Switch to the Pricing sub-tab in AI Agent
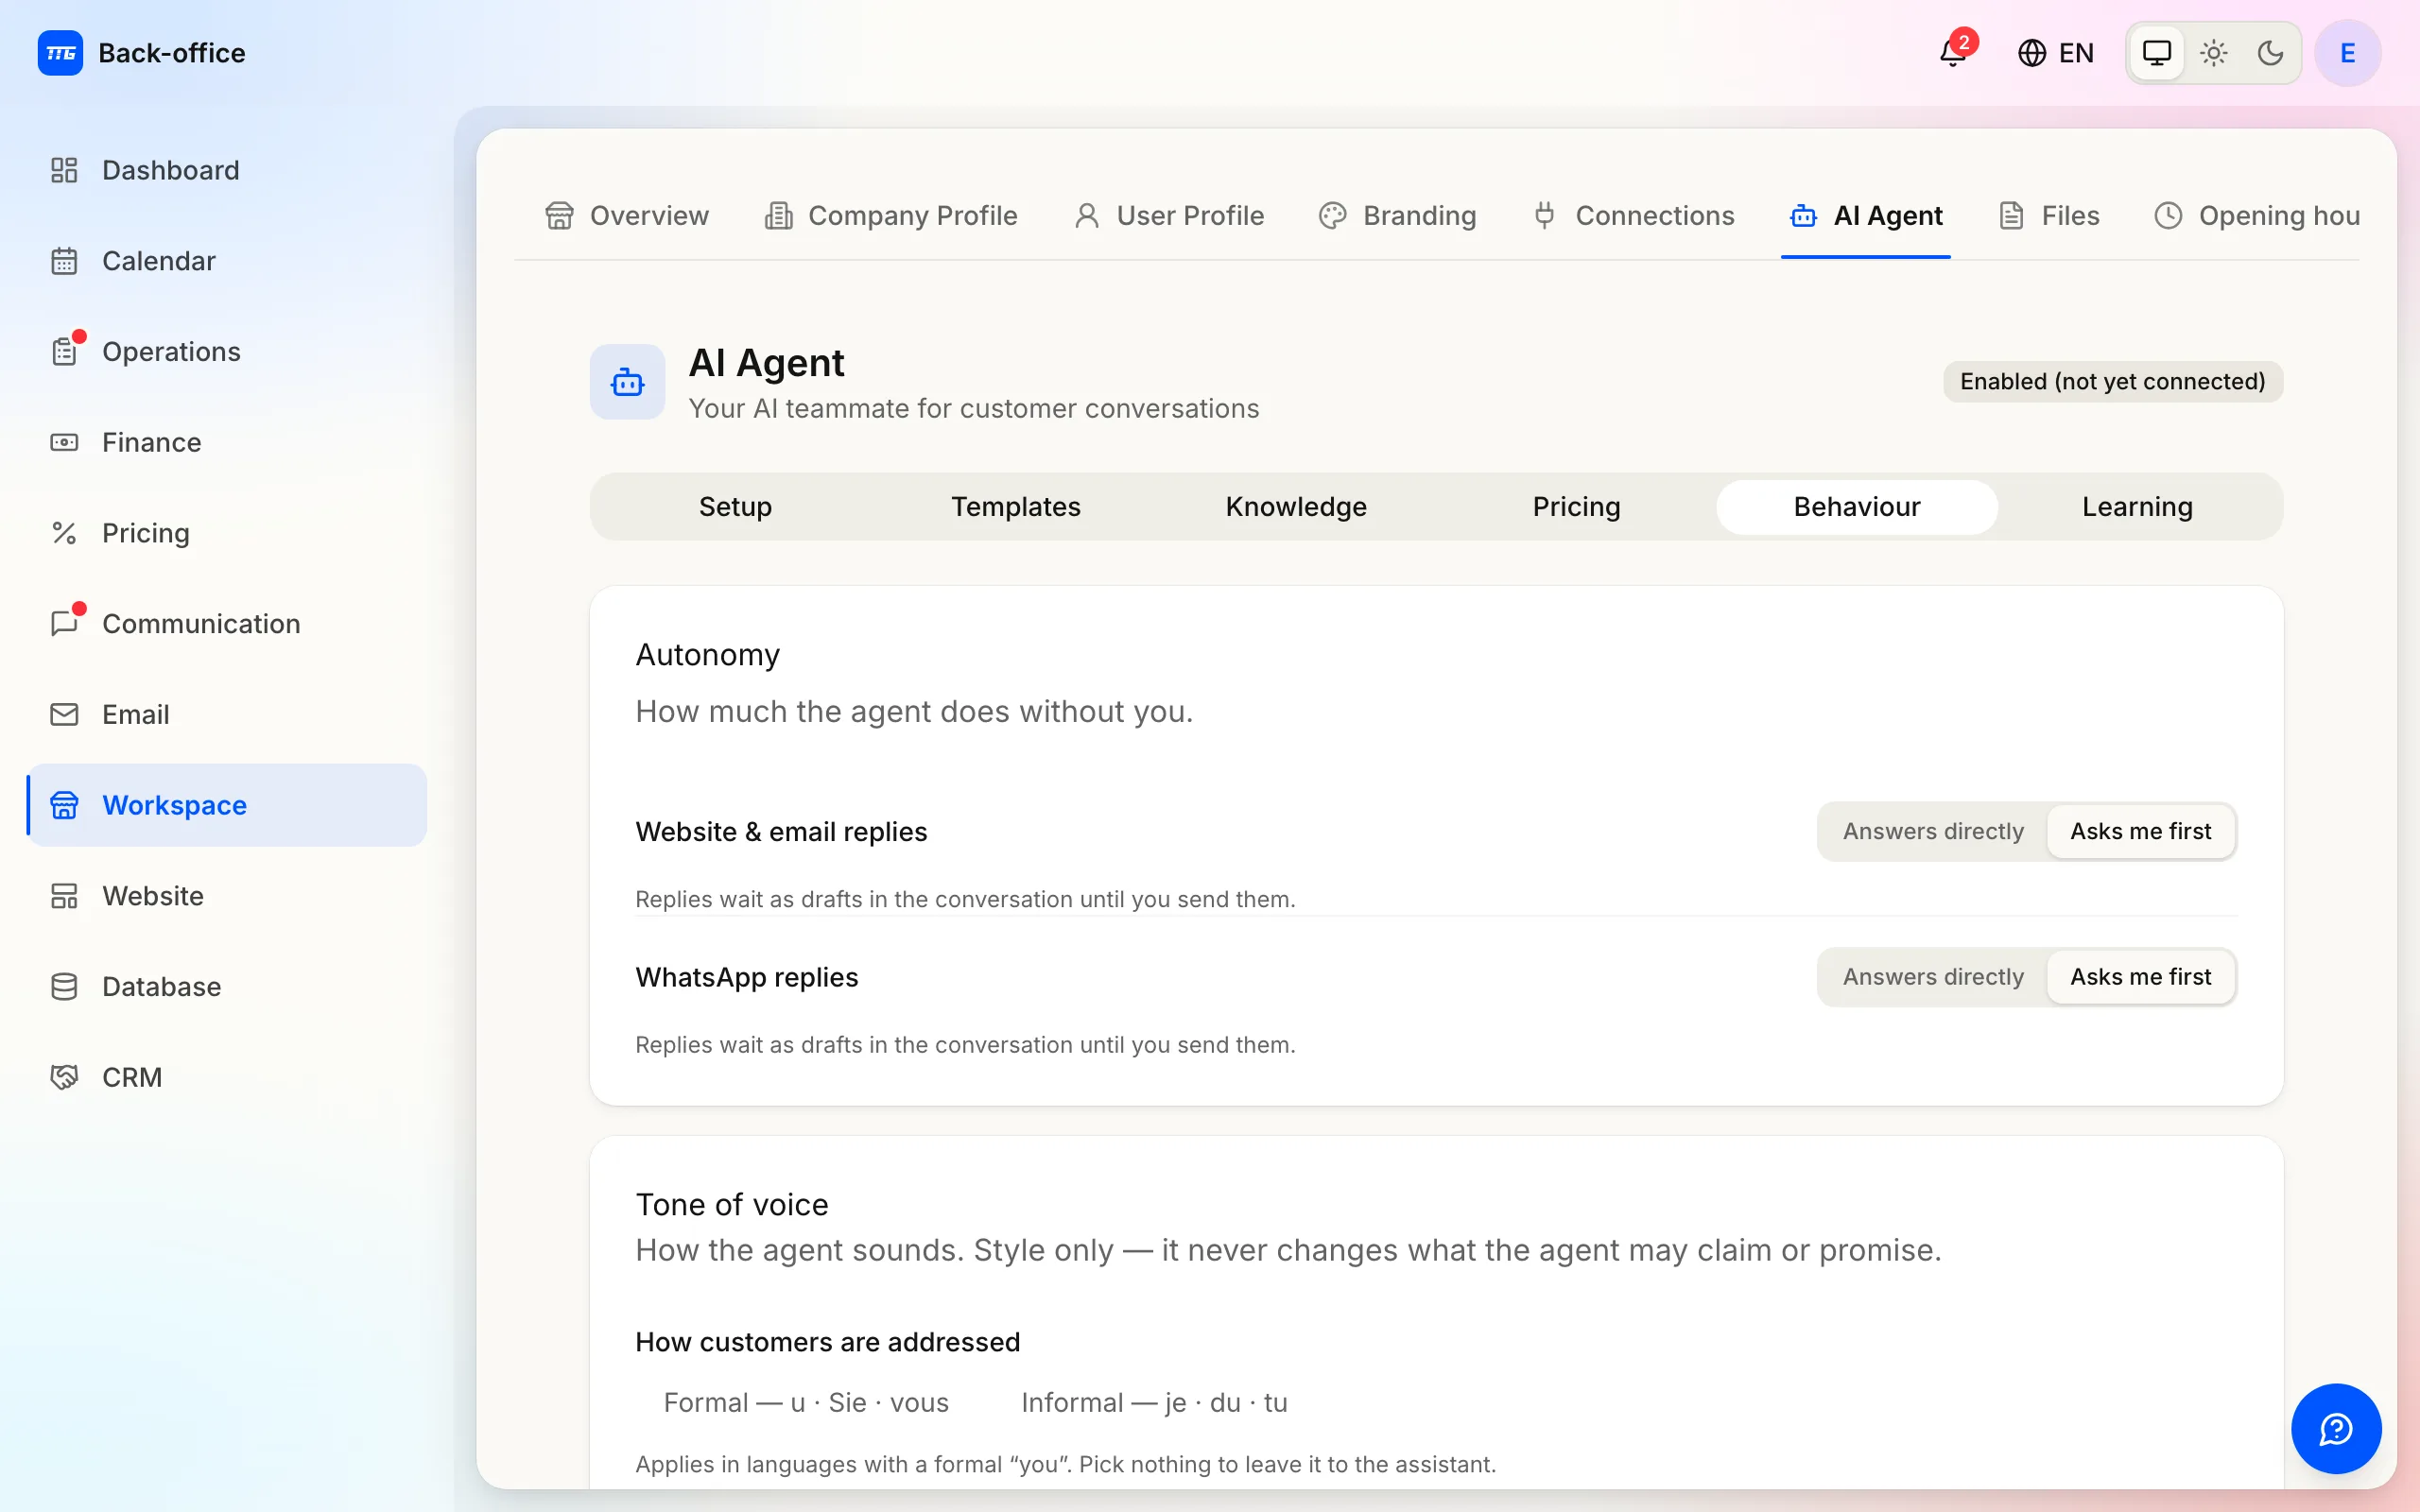2420x1512 pixels. tap(1576, 507)
